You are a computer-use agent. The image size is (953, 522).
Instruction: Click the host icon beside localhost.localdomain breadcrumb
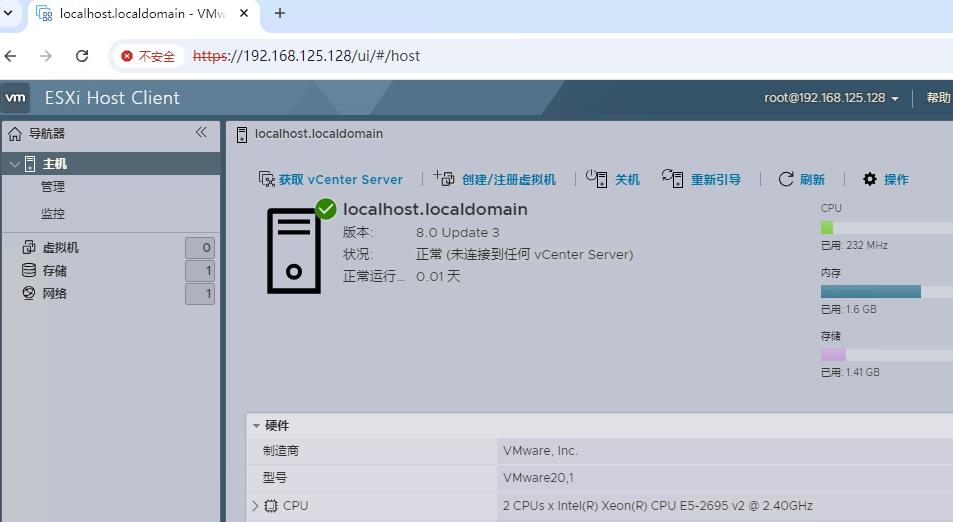coord(241,134)
